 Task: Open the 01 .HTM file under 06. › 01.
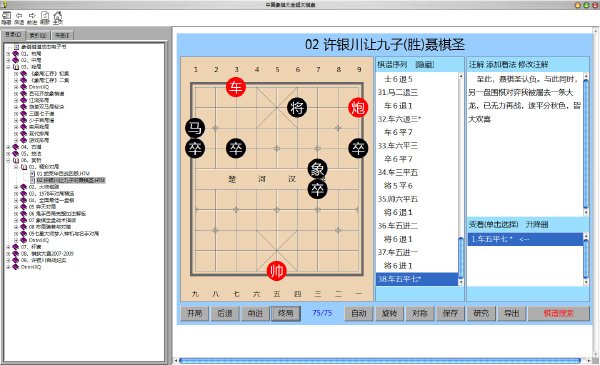point(63,174)
